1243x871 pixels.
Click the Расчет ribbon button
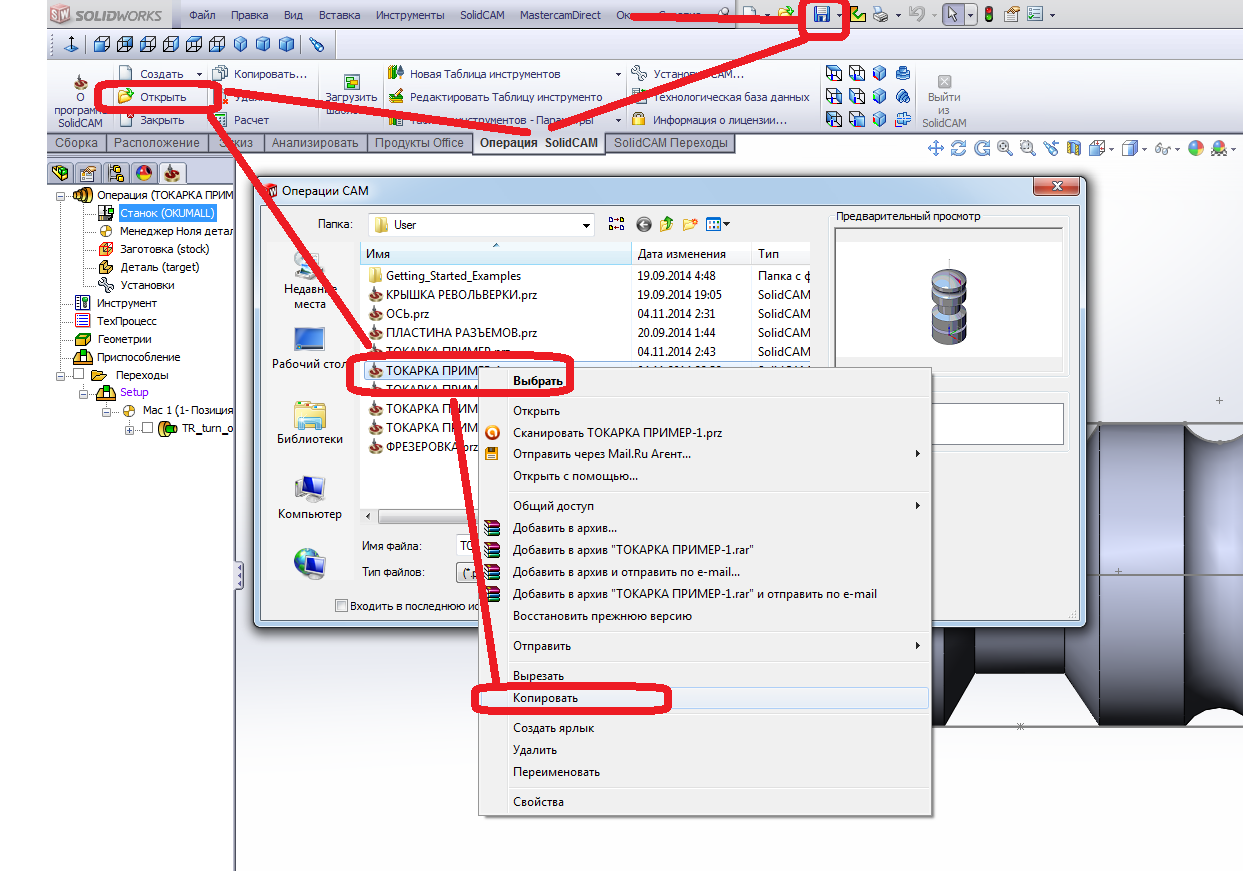[241, 120]
